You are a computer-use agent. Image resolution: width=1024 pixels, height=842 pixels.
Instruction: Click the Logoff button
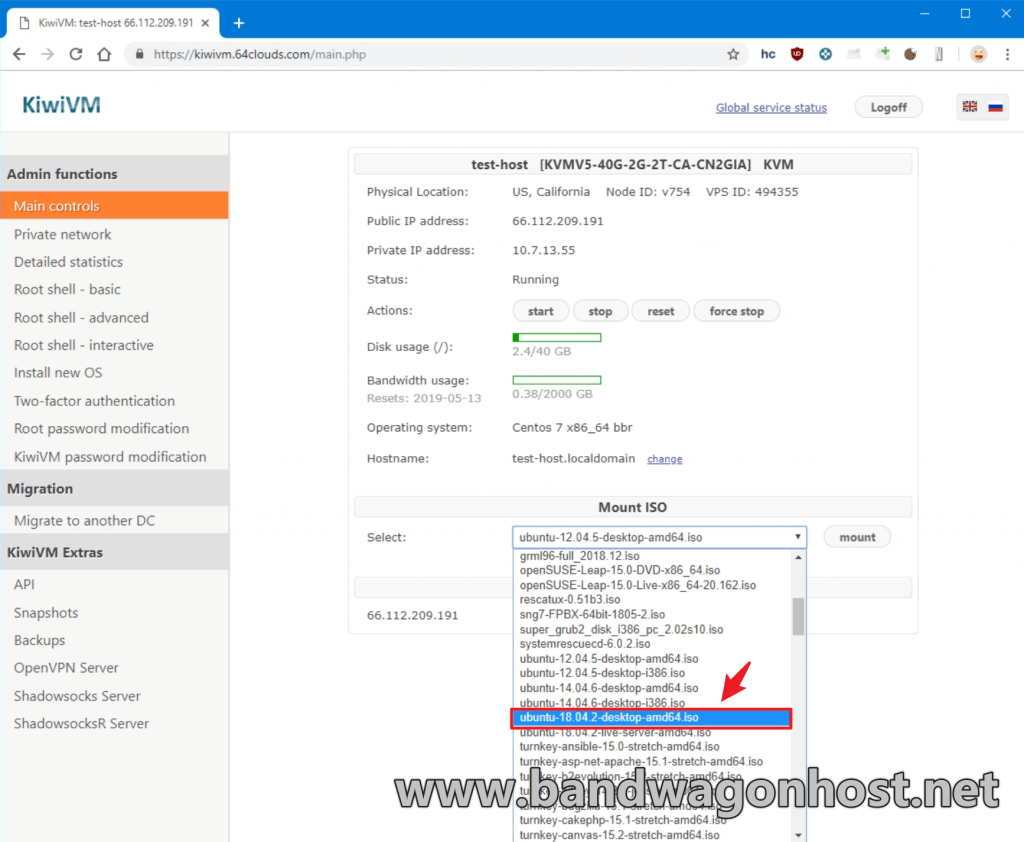point(888,107)
